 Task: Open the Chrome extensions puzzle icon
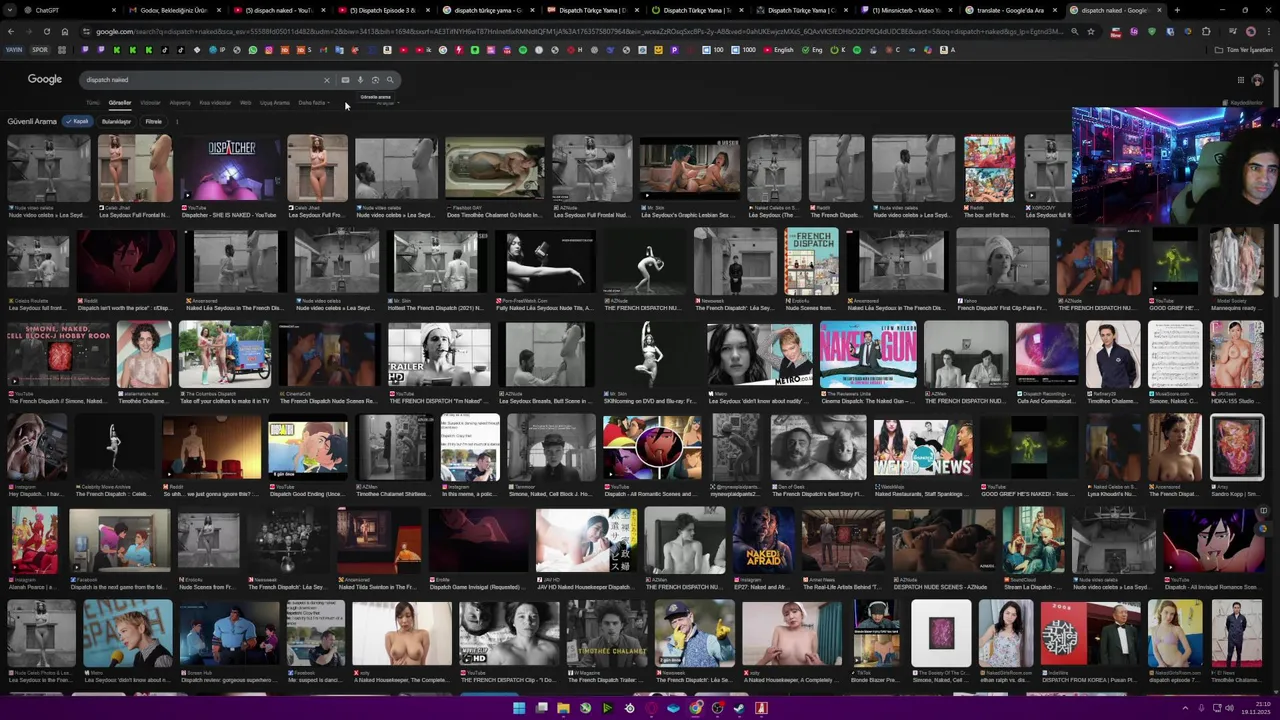point(1206,31)
